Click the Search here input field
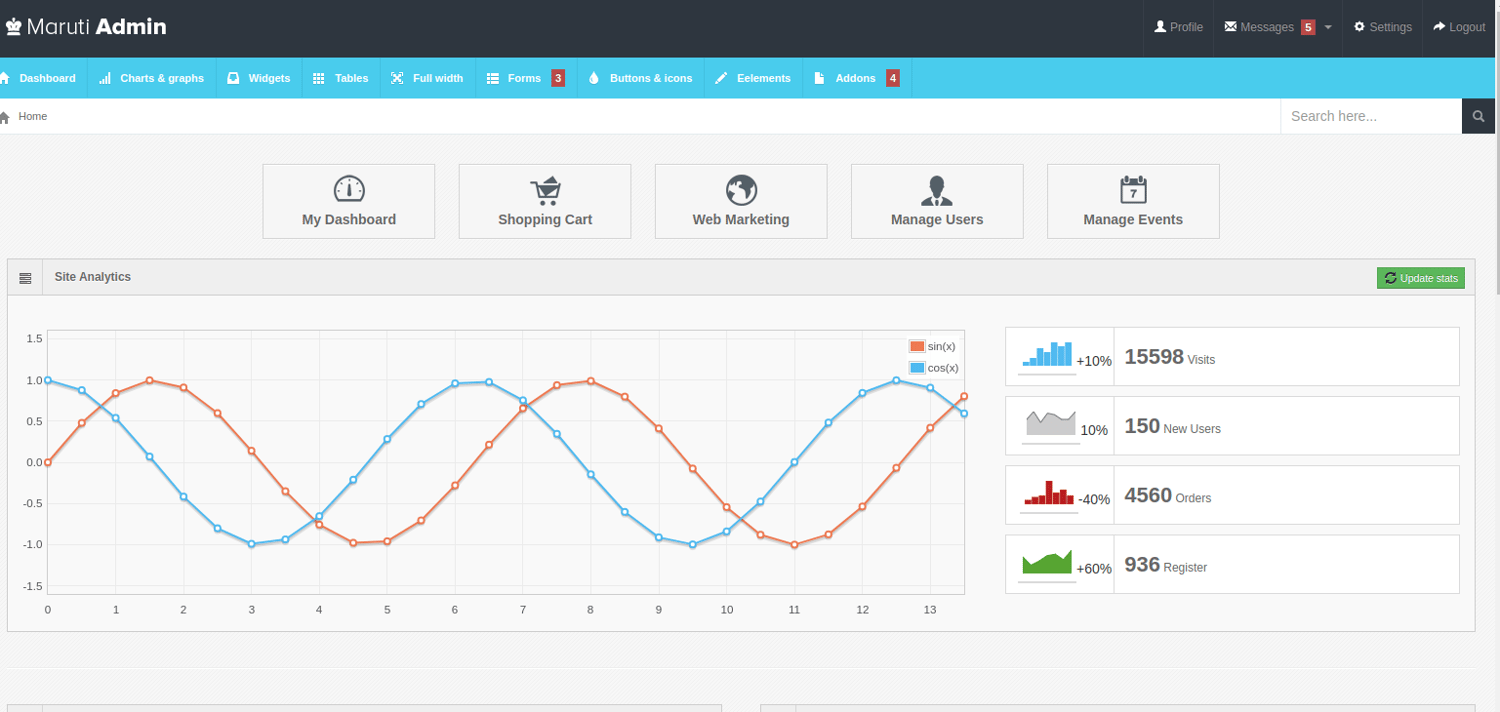Viewport: 1500px width, 712px height. click(x=1371, y=116)
